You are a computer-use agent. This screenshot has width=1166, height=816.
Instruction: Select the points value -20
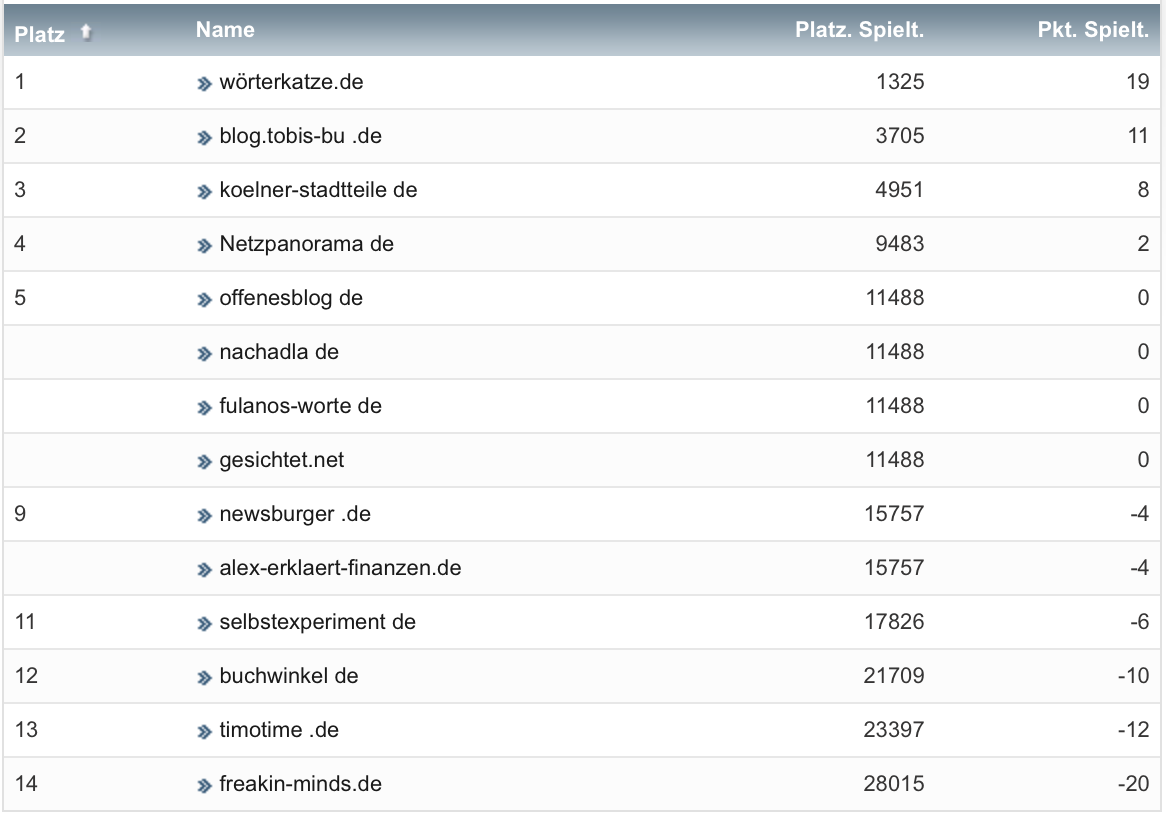(1133, 784)
